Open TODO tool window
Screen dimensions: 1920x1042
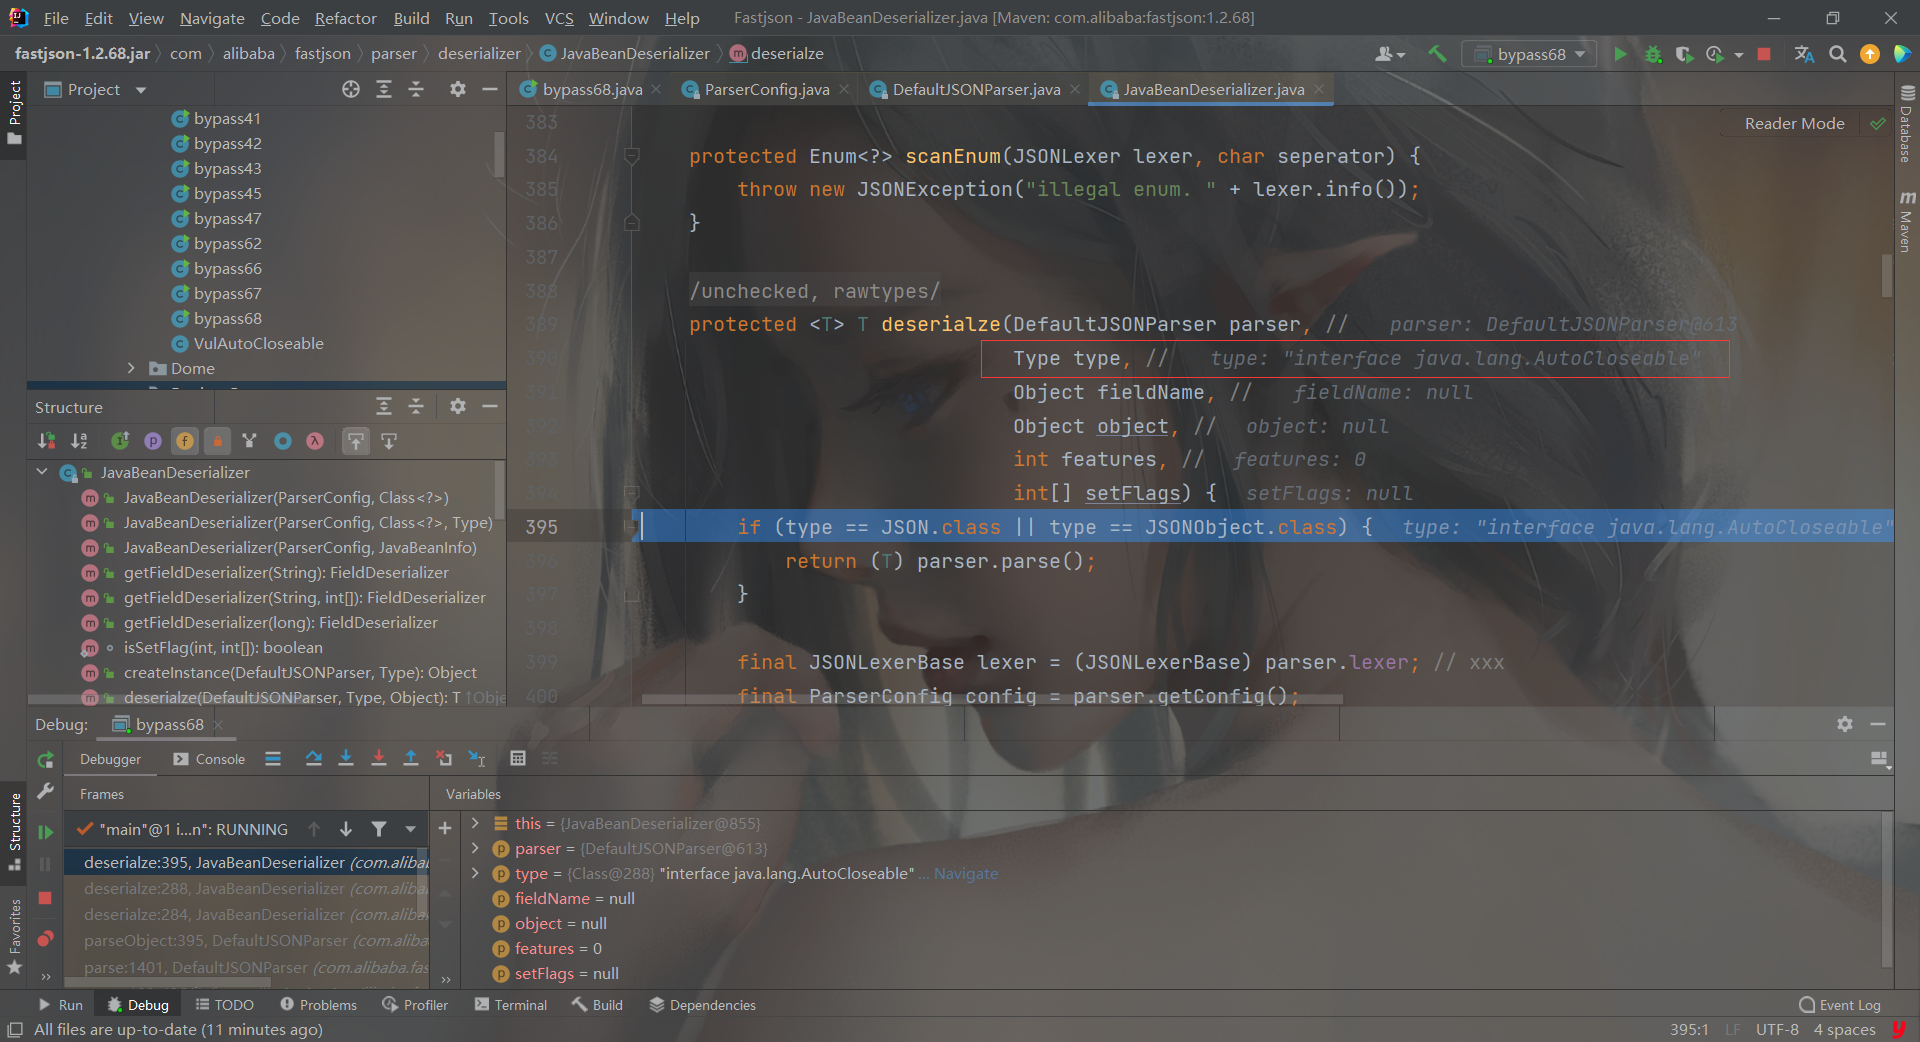pos(225,1005)
